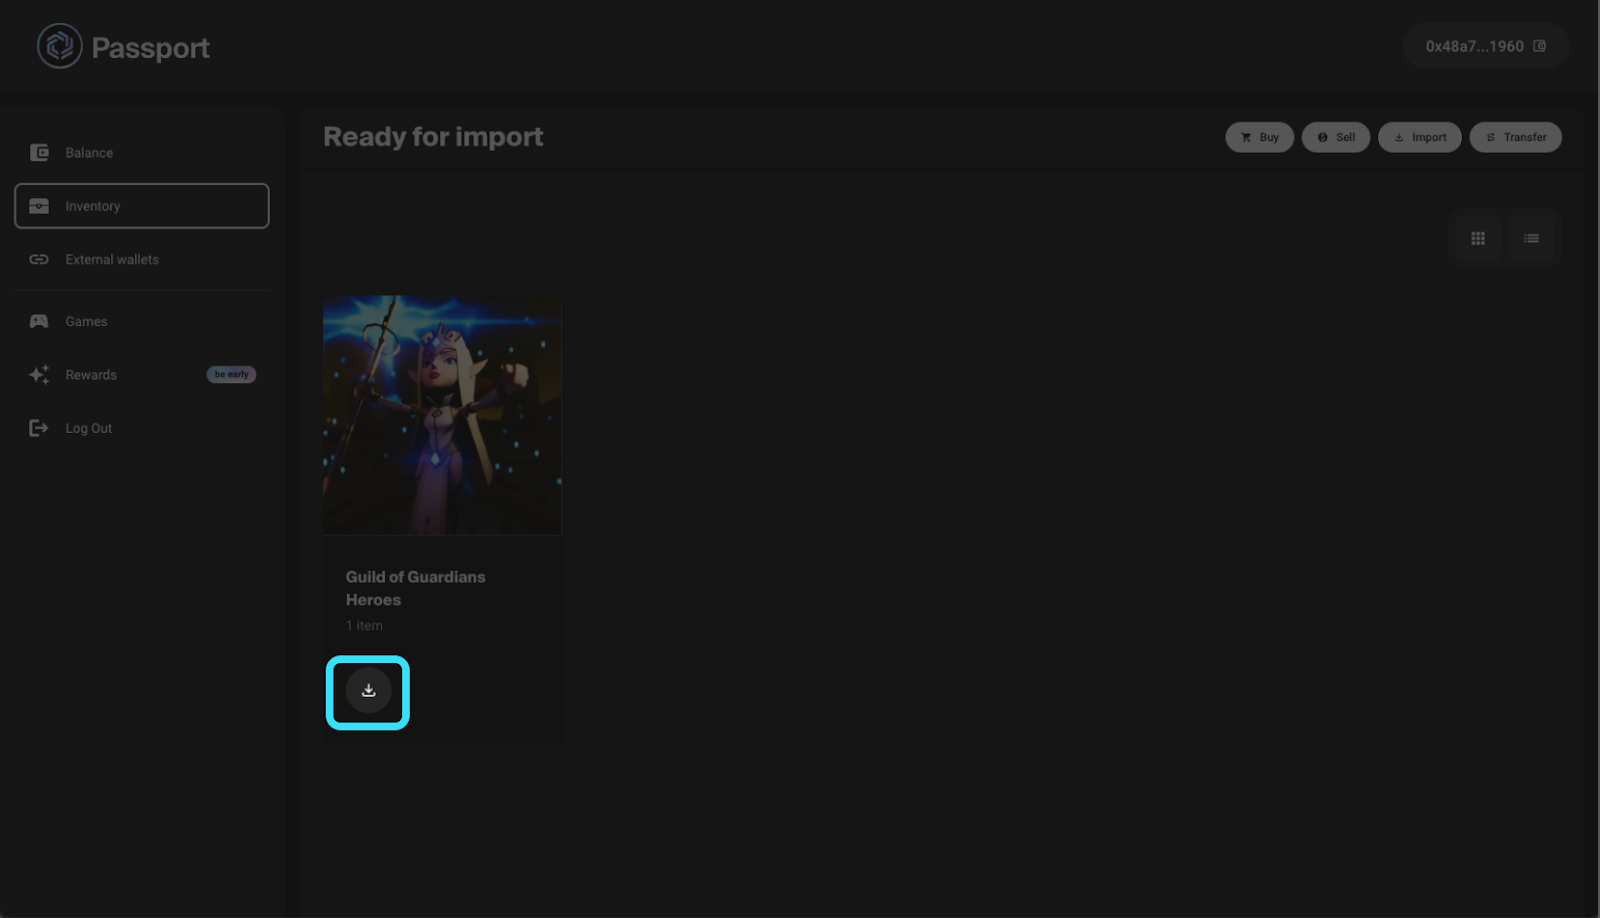Open Guild of Guardians Heroes thumbnail
1600x918 pixels.
pos(442,415)
